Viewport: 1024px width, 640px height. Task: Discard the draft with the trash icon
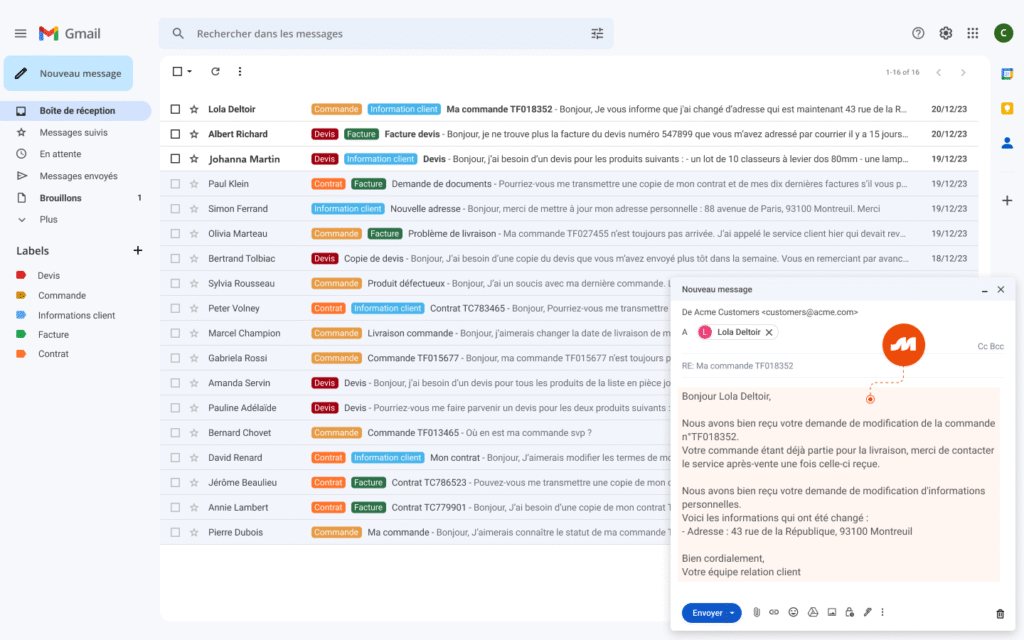coord(998,612)
